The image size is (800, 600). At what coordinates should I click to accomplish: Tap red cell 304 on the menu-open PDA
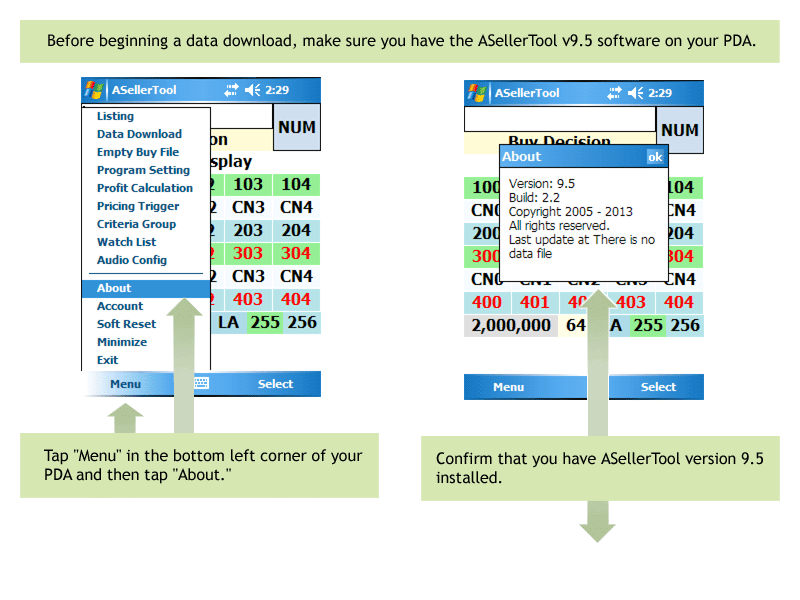296,254
